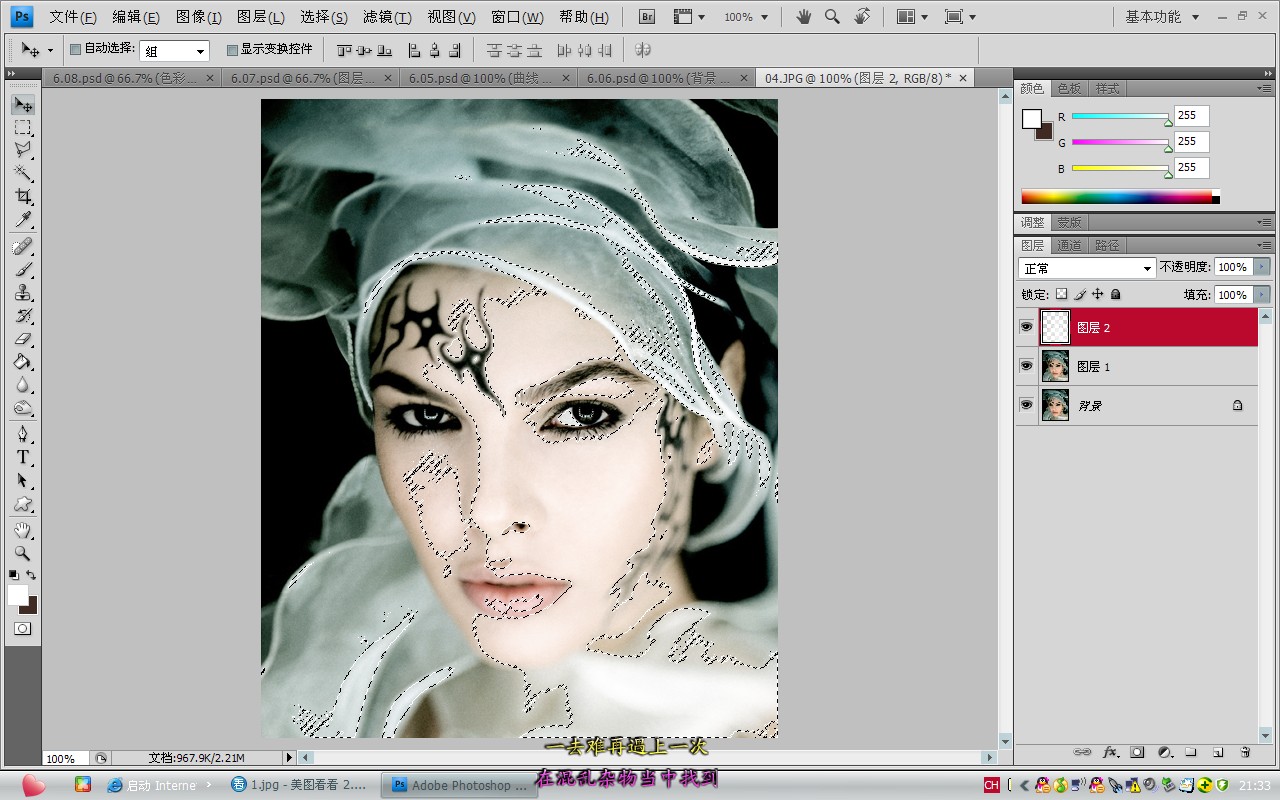Screen dimensions: 1280x800
Task: Open the 样式 tab
Action: pyautogui.click(x=1107, y=88)
